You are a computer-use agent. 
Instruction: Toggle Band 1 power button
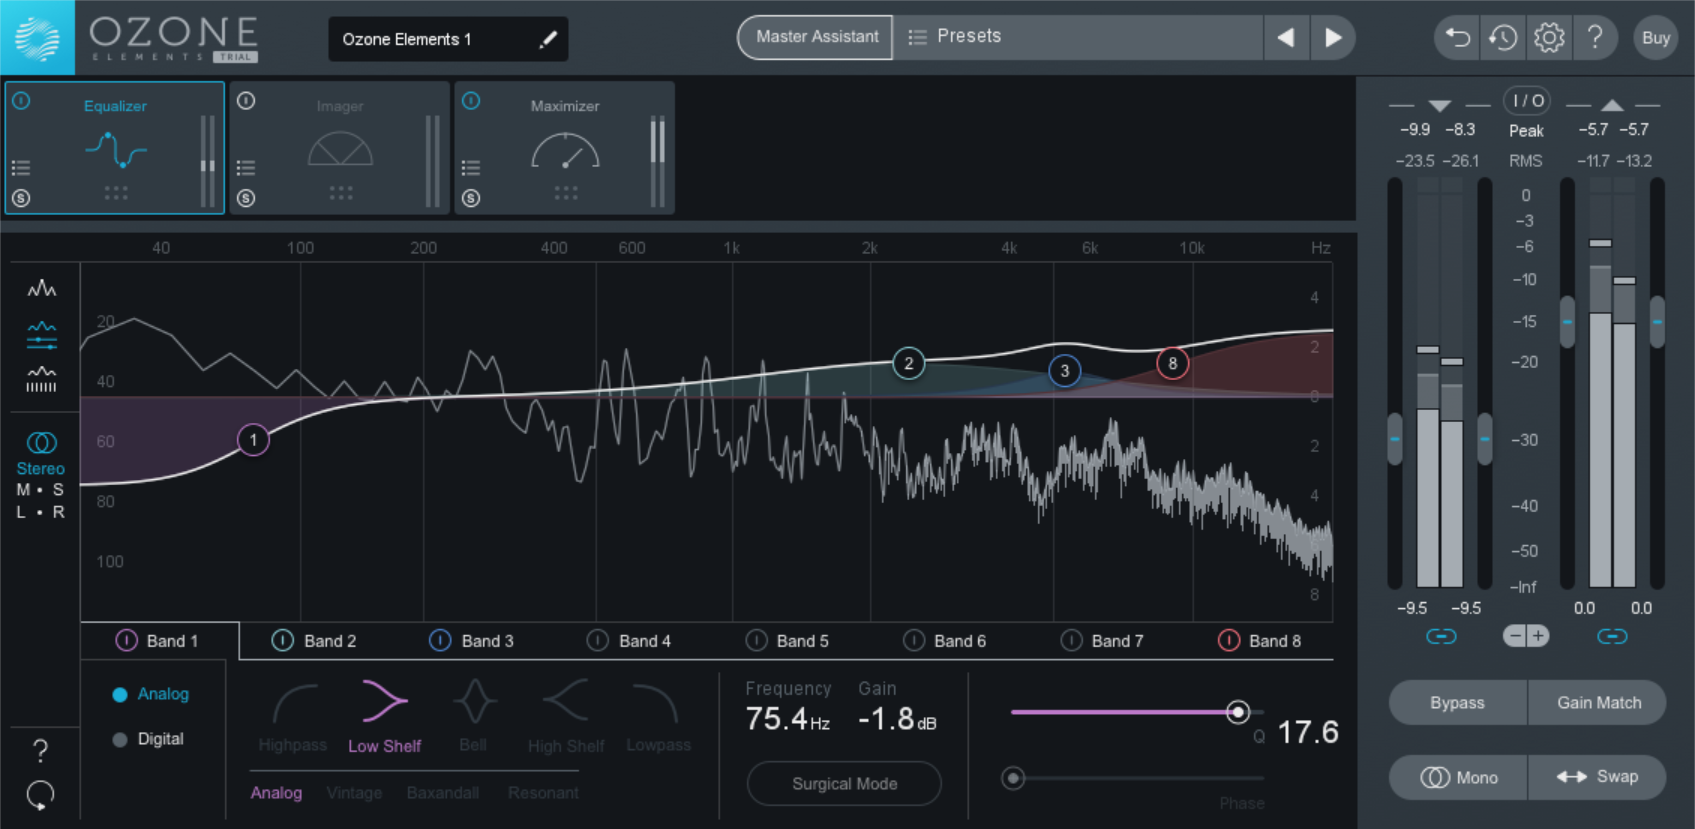(126, 641)
